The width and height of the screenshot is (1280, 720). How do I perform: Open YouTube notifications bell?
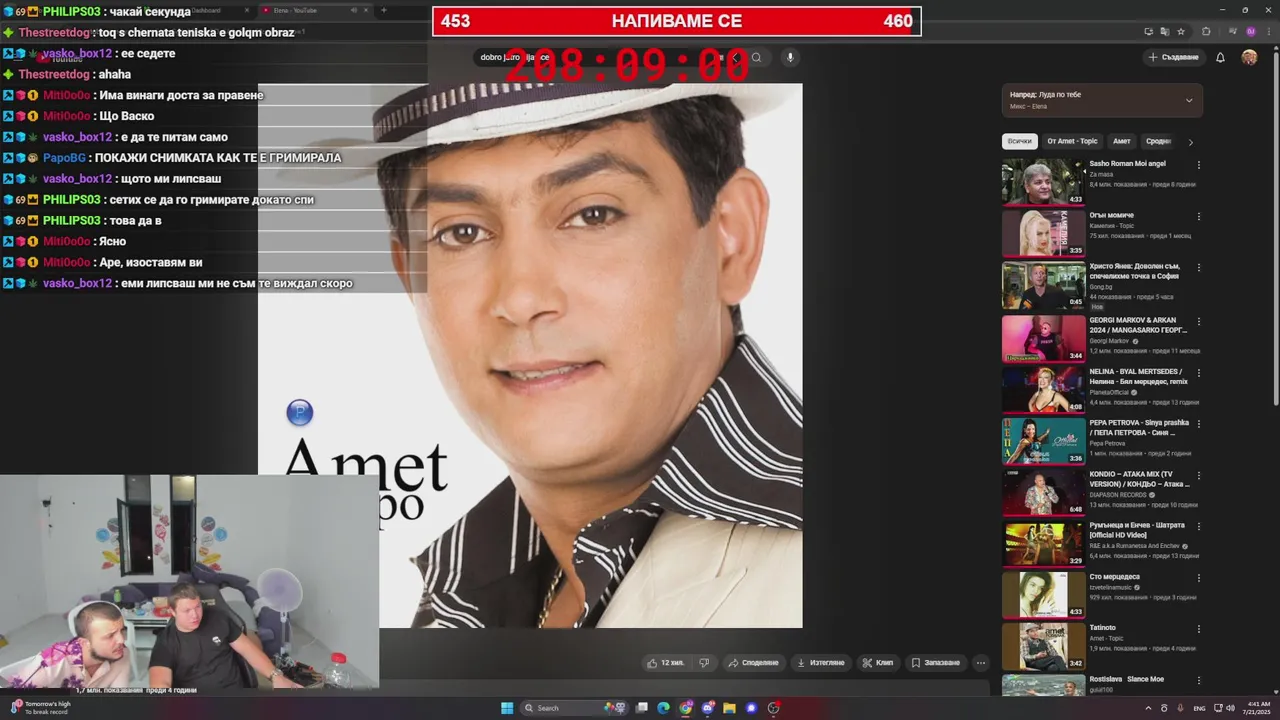coord(1220,57)
